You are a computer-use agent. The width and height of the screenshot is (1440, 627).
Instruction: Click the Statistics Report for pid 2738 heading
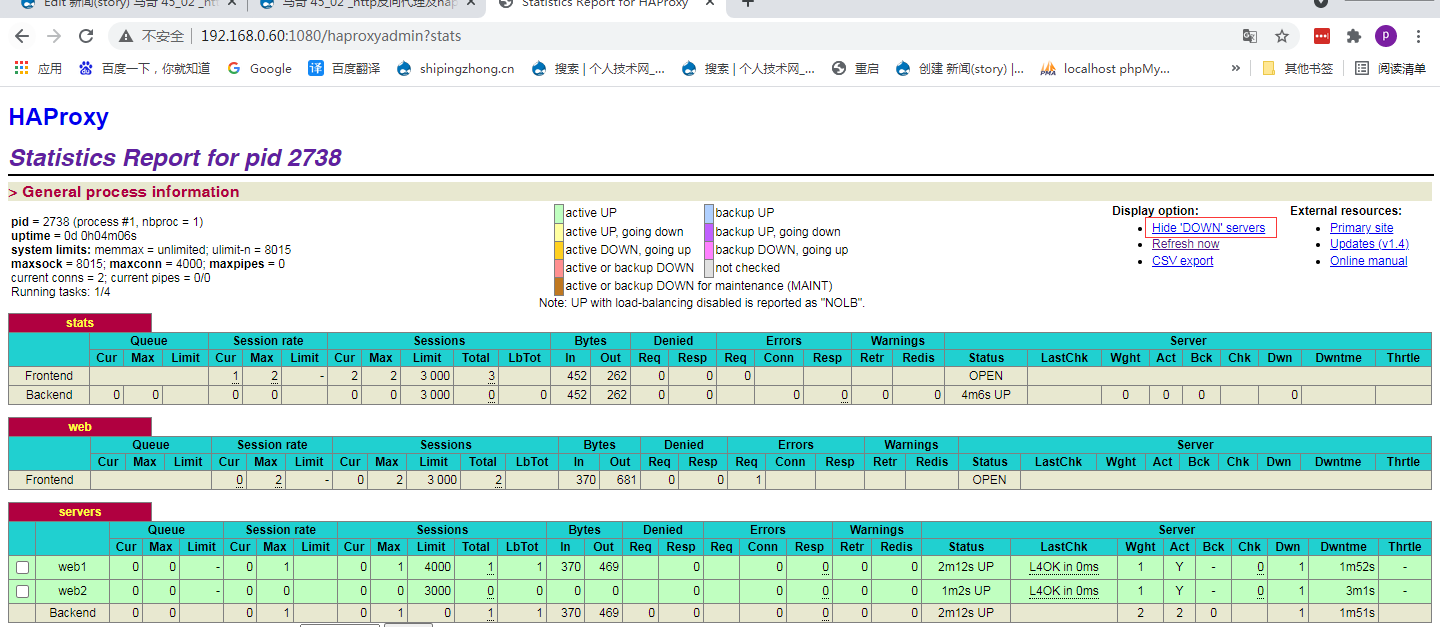(175, 158)
